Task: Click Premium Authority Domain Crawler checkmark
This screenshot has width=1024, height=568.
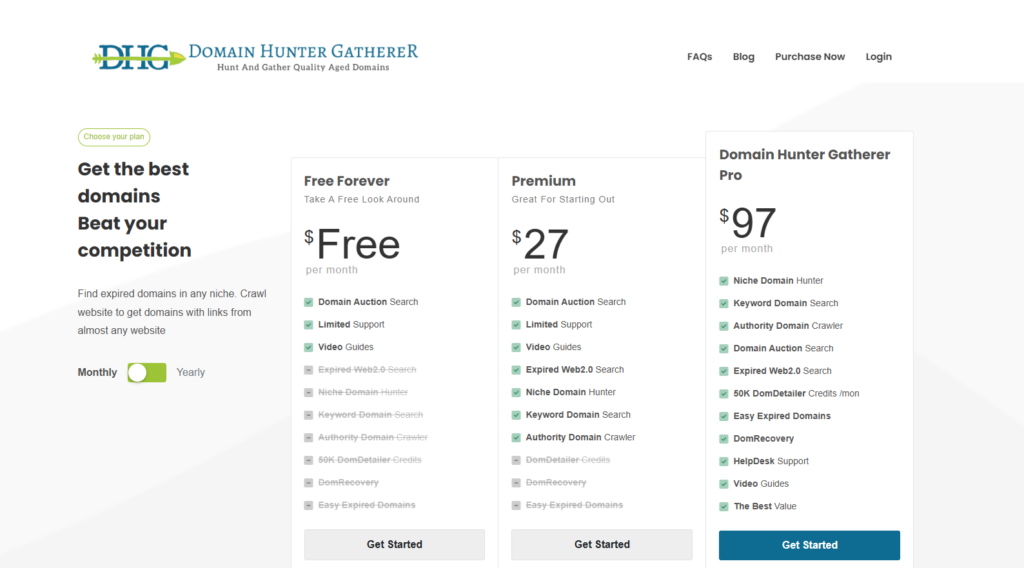Action: click(x=516, y=437)
